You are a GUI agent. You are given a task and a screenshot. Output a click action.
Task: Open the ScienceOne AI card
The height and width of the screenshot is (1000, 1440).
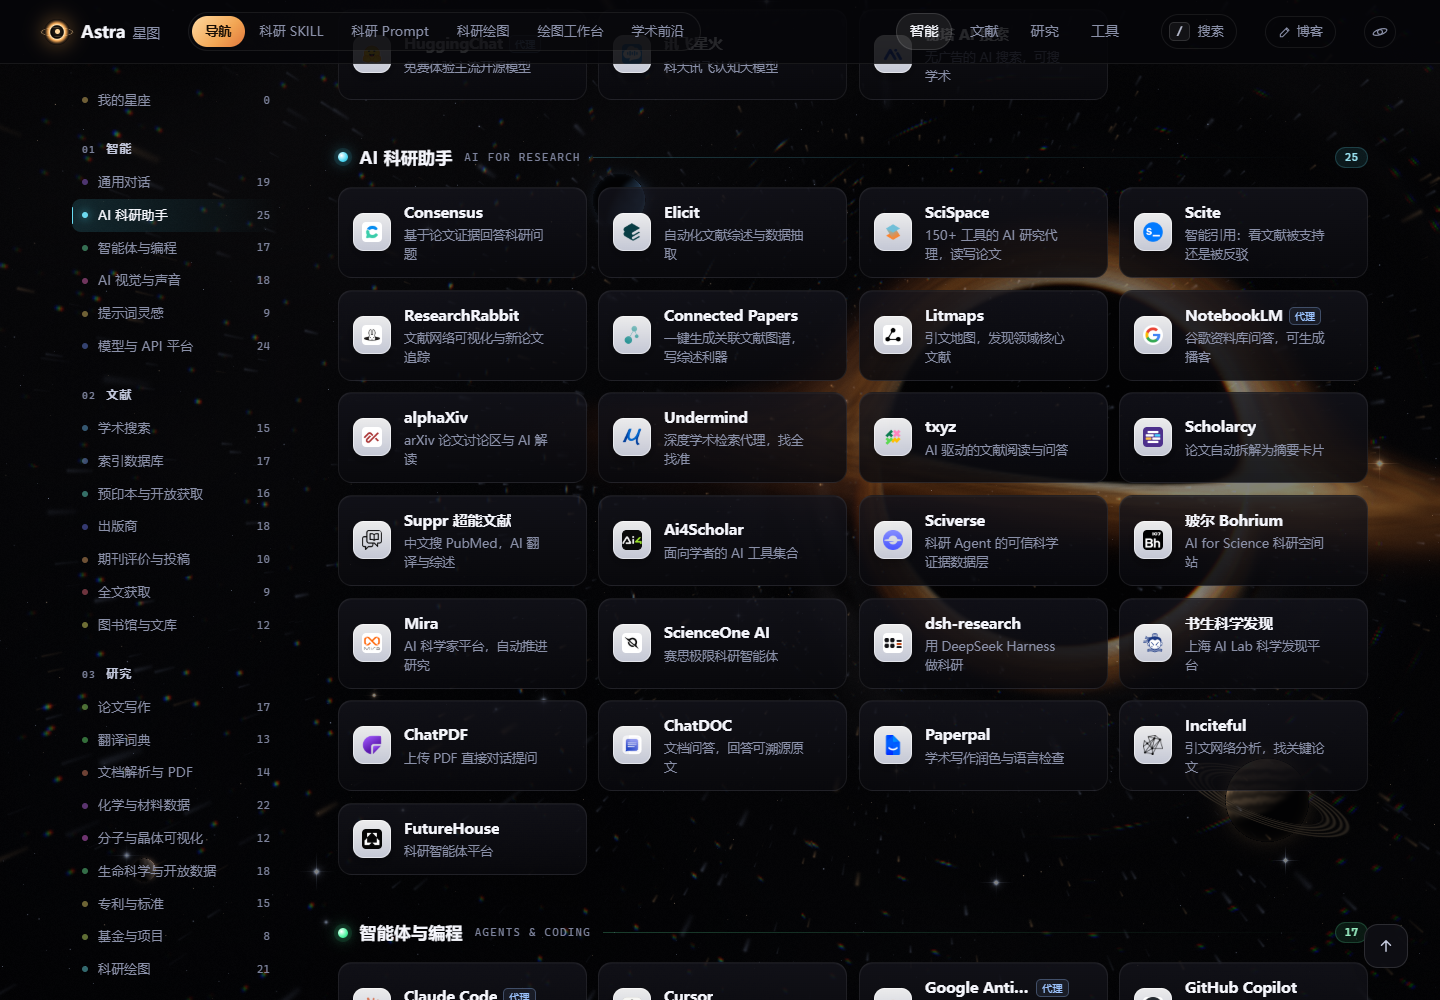pyautogui.click(x=722, y=643)
